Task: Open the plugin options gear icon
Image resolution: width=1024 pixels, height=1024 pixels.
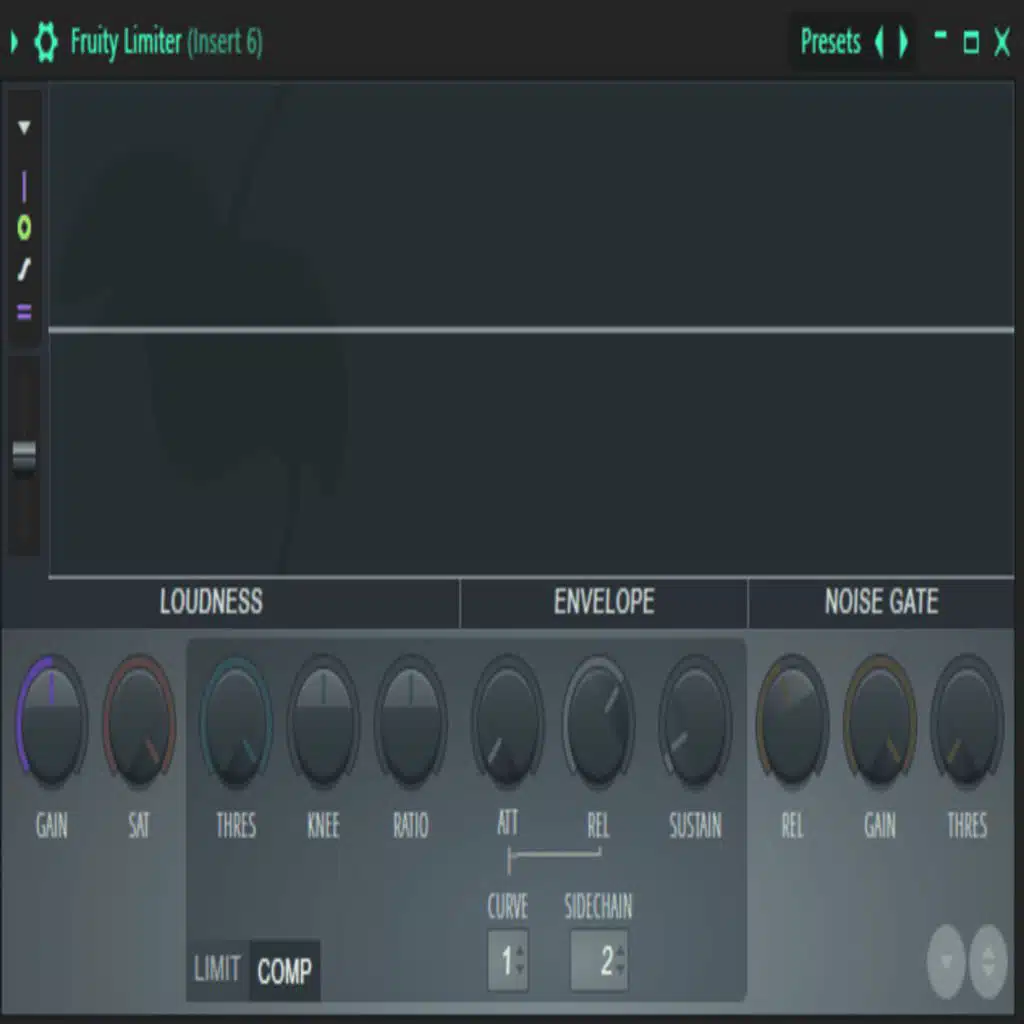Action: tap(46, 43)
